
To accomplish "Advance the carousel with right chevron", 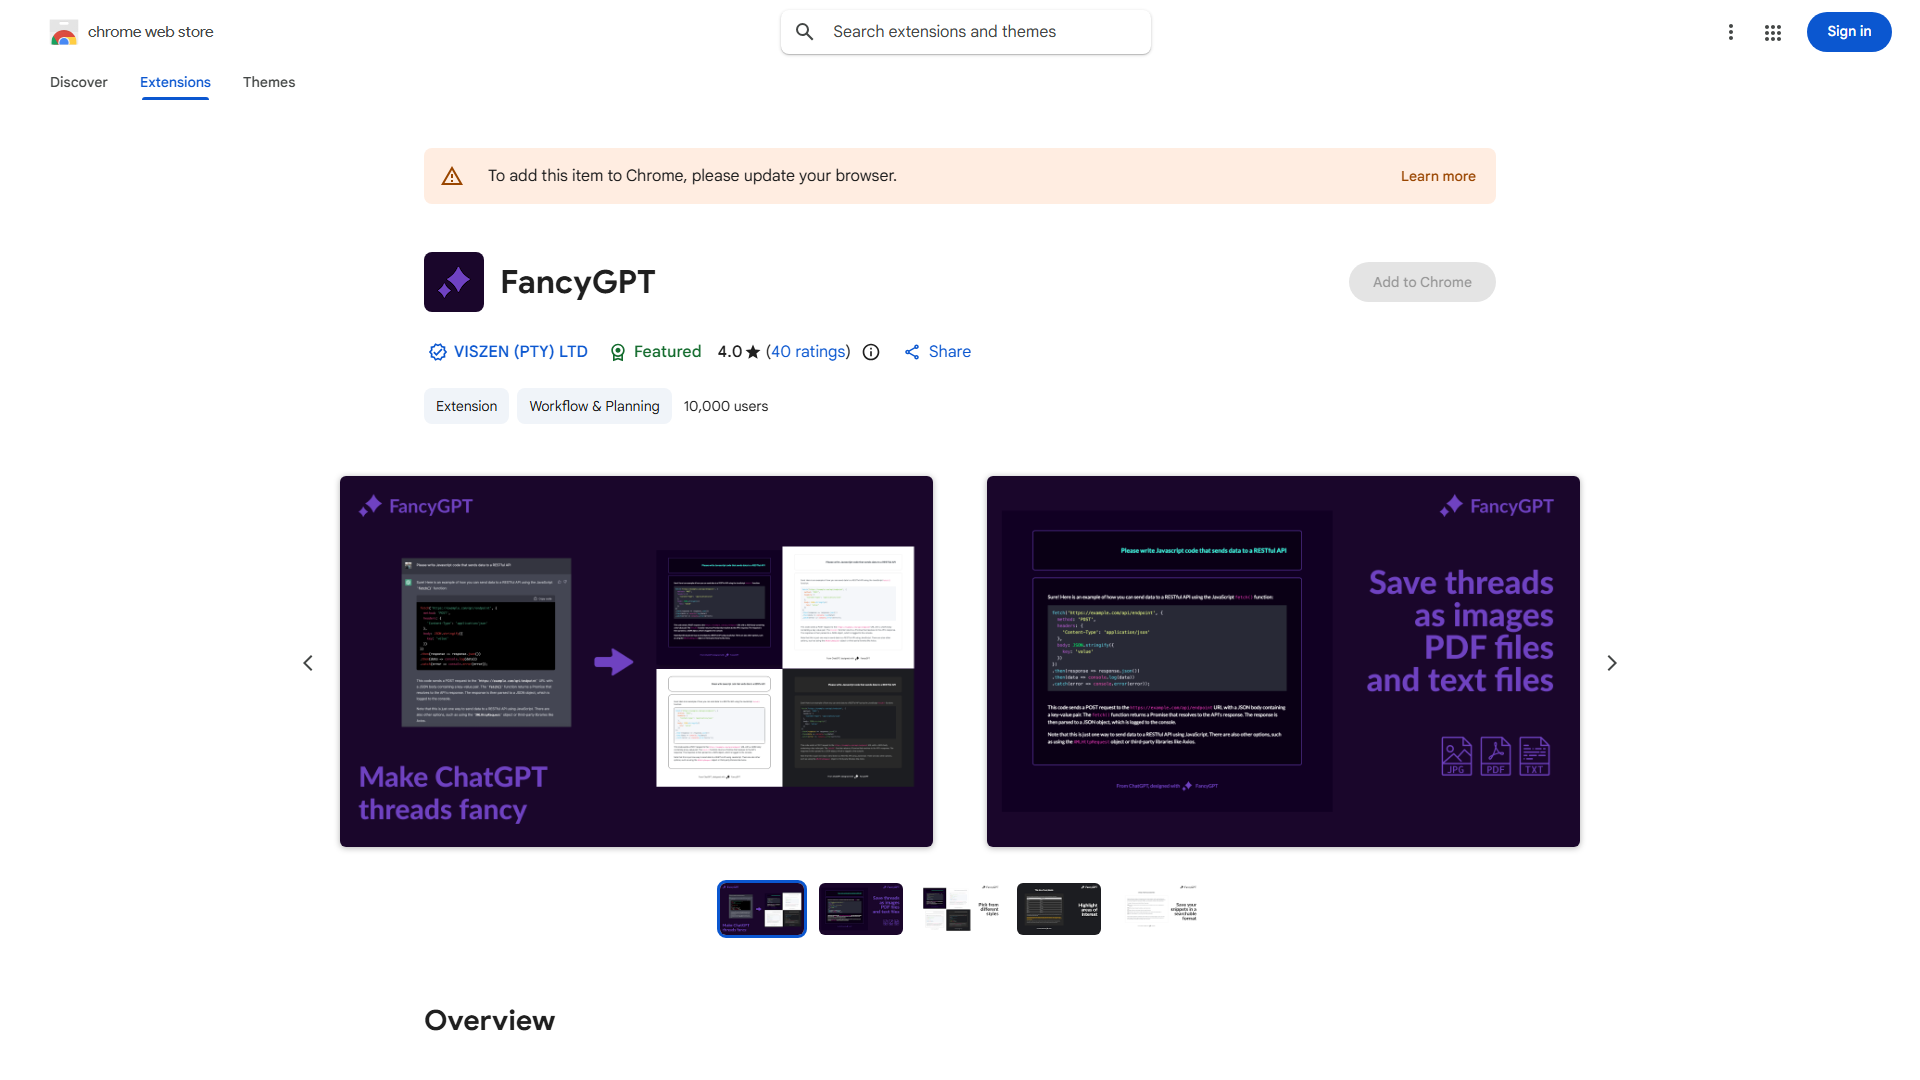I will [x=1612, y=663].
